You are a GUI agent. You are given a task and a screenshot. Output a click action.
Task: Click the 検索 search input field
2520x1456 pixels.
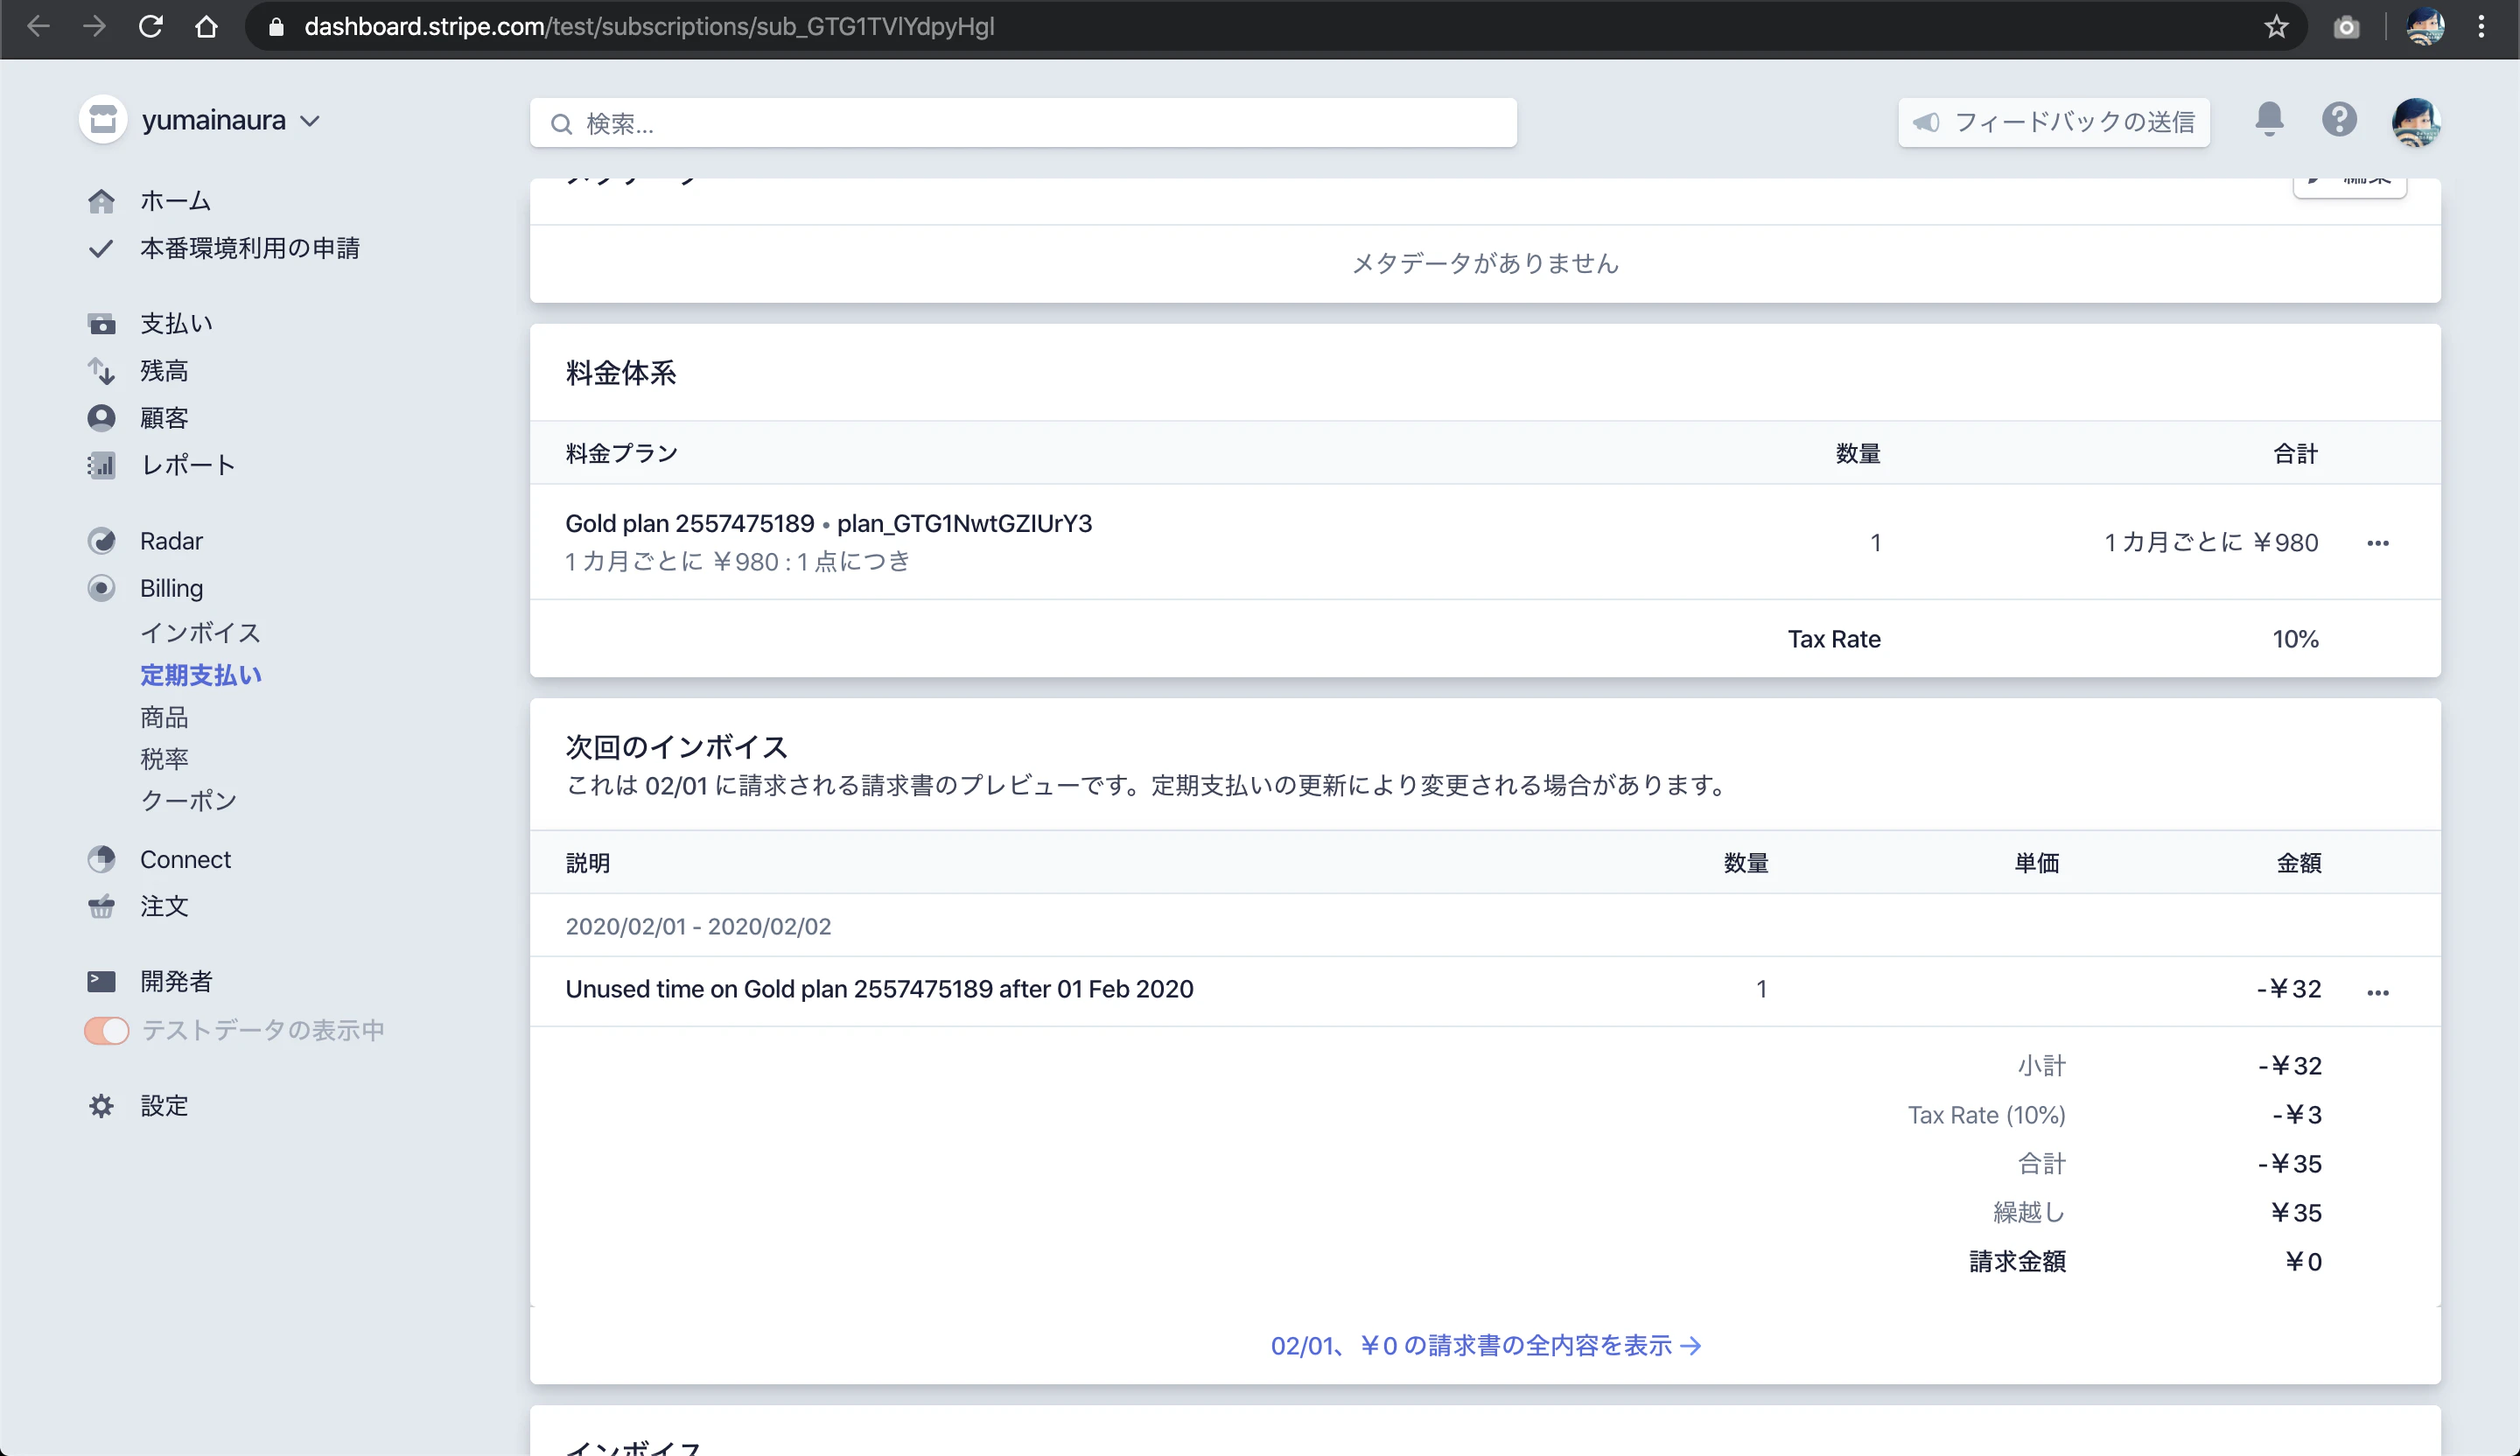point(1023,123)
